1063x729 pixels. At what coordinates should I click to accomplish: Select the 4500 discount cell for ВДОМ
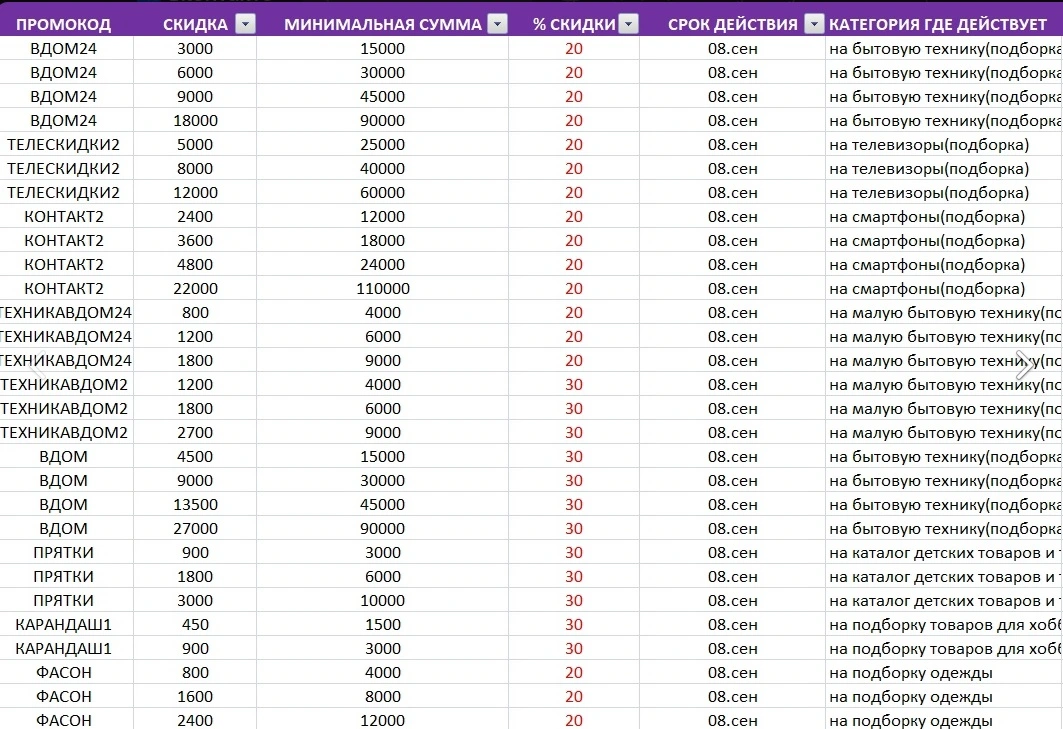point(195,457)
